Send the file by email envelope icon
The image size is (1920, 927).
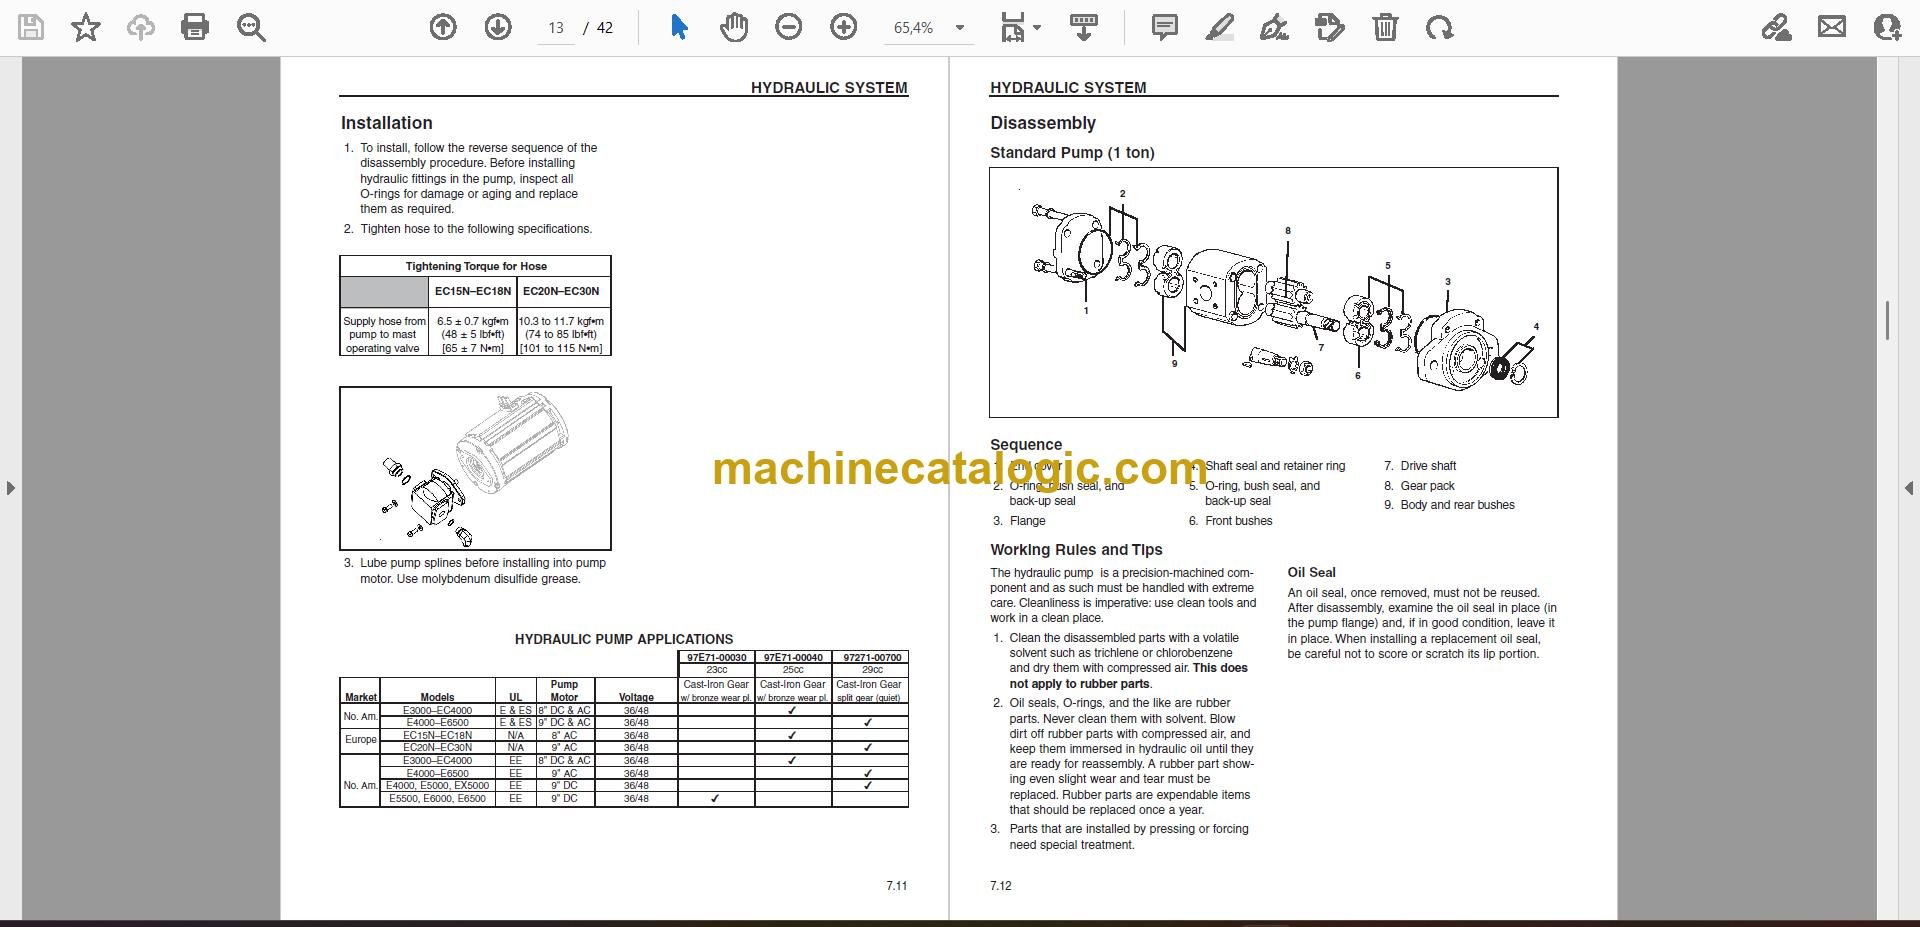pos(1832,27)
